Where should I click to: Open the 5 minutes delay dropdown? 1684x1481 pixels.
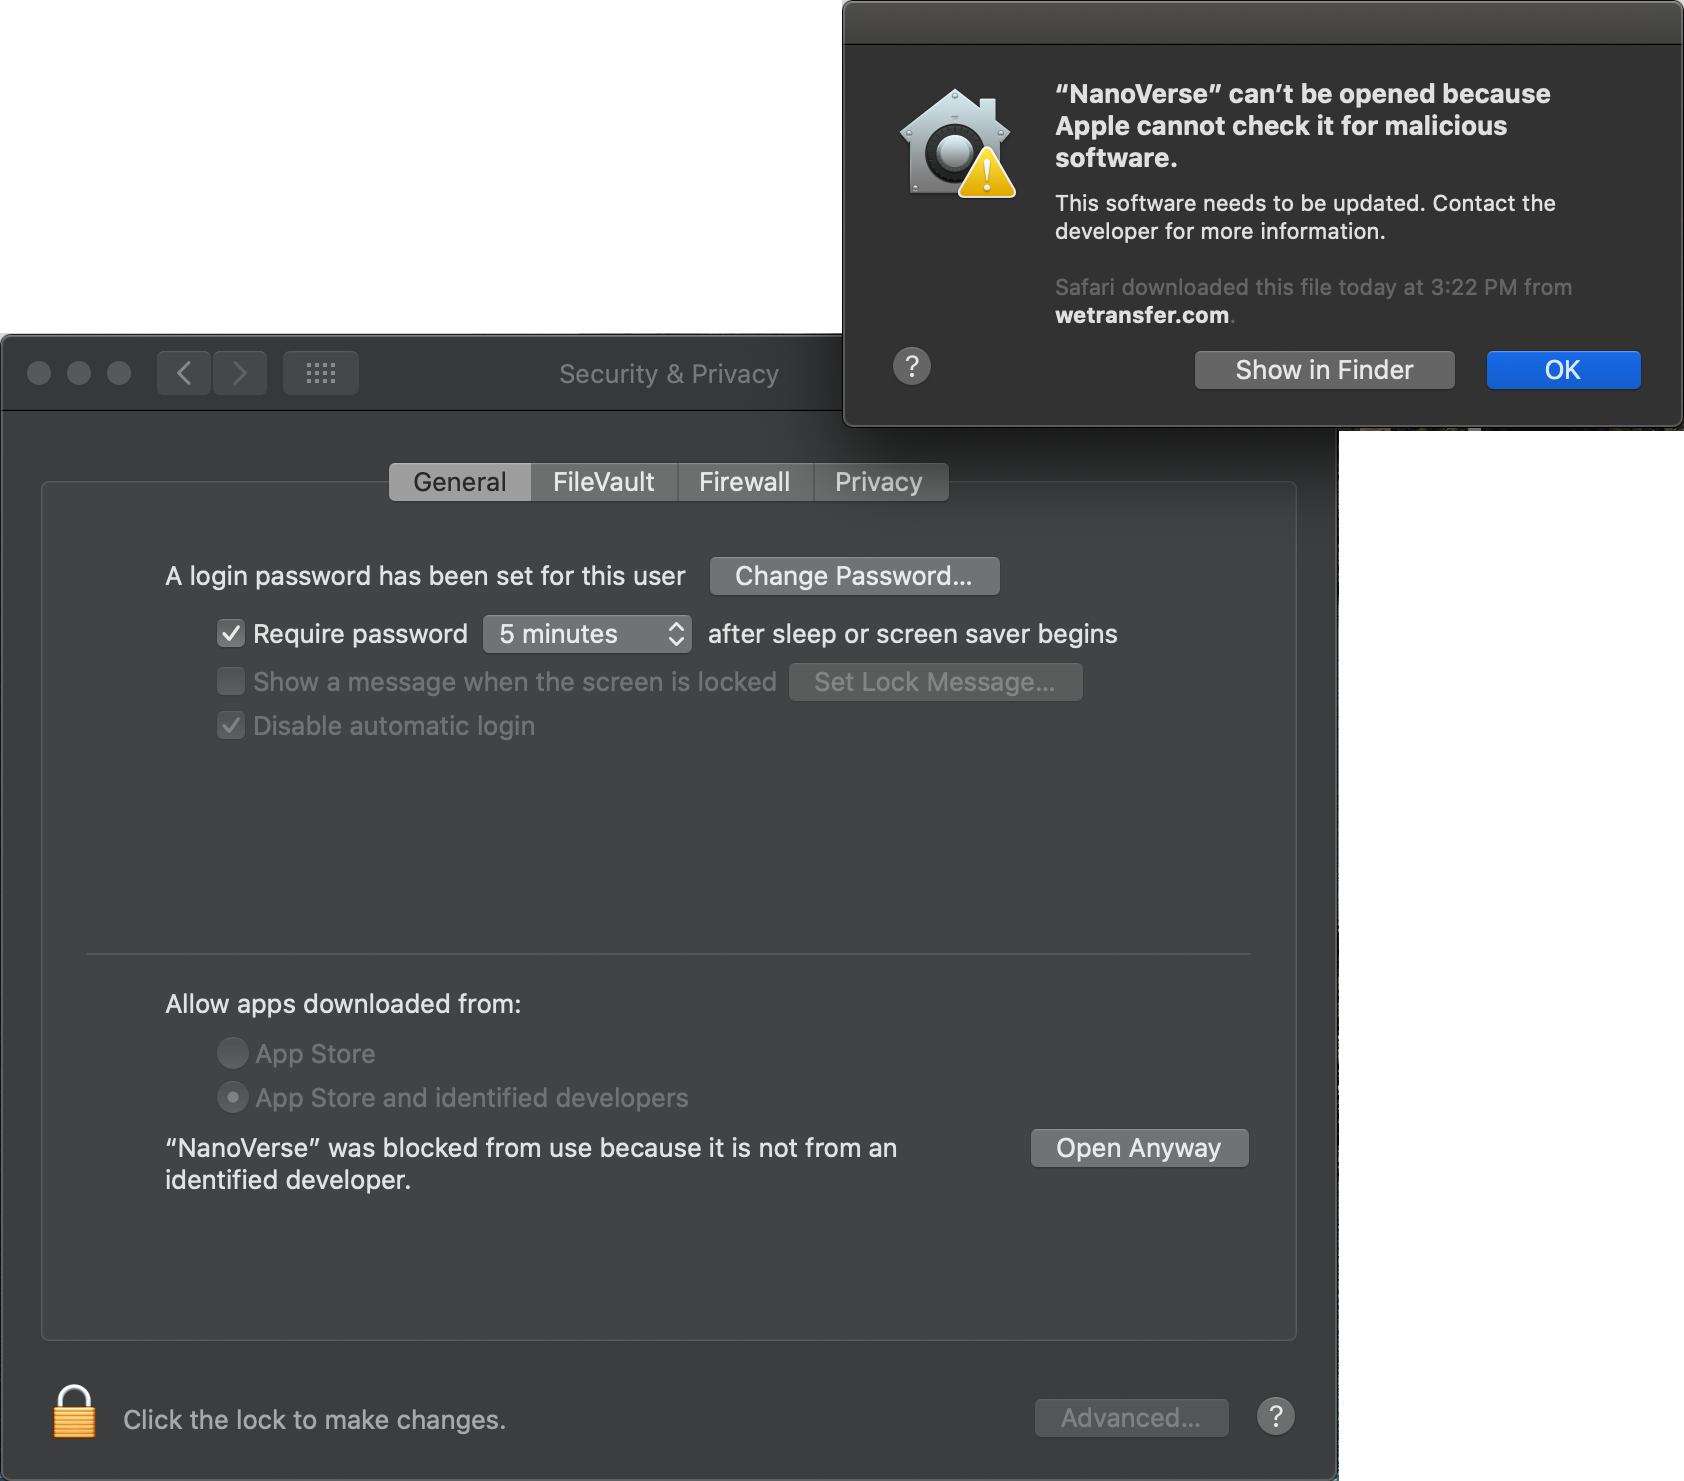tap(587, 634)
